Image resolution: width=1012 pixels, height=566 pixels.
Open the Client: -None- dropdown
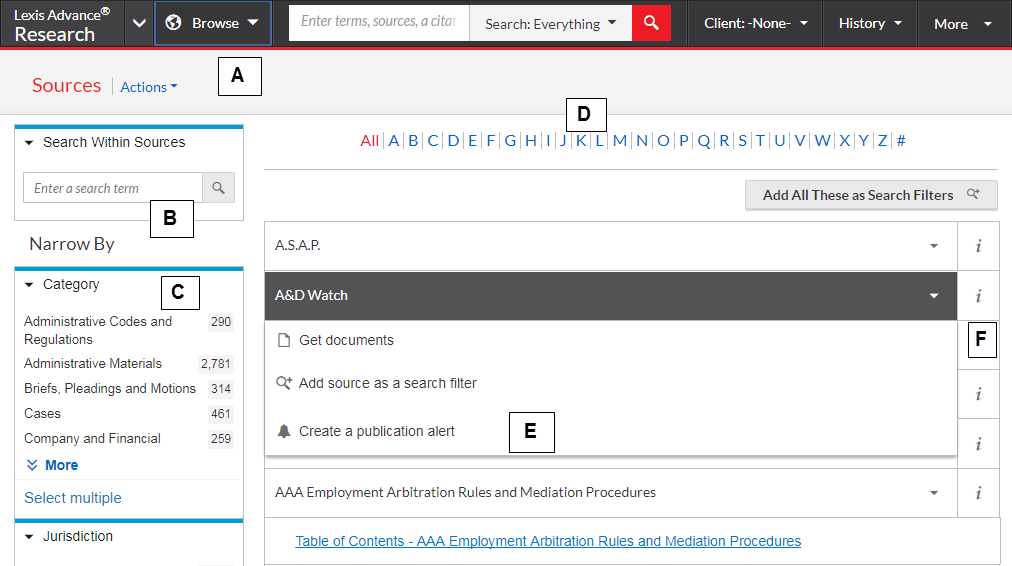(x=756, y=23)
